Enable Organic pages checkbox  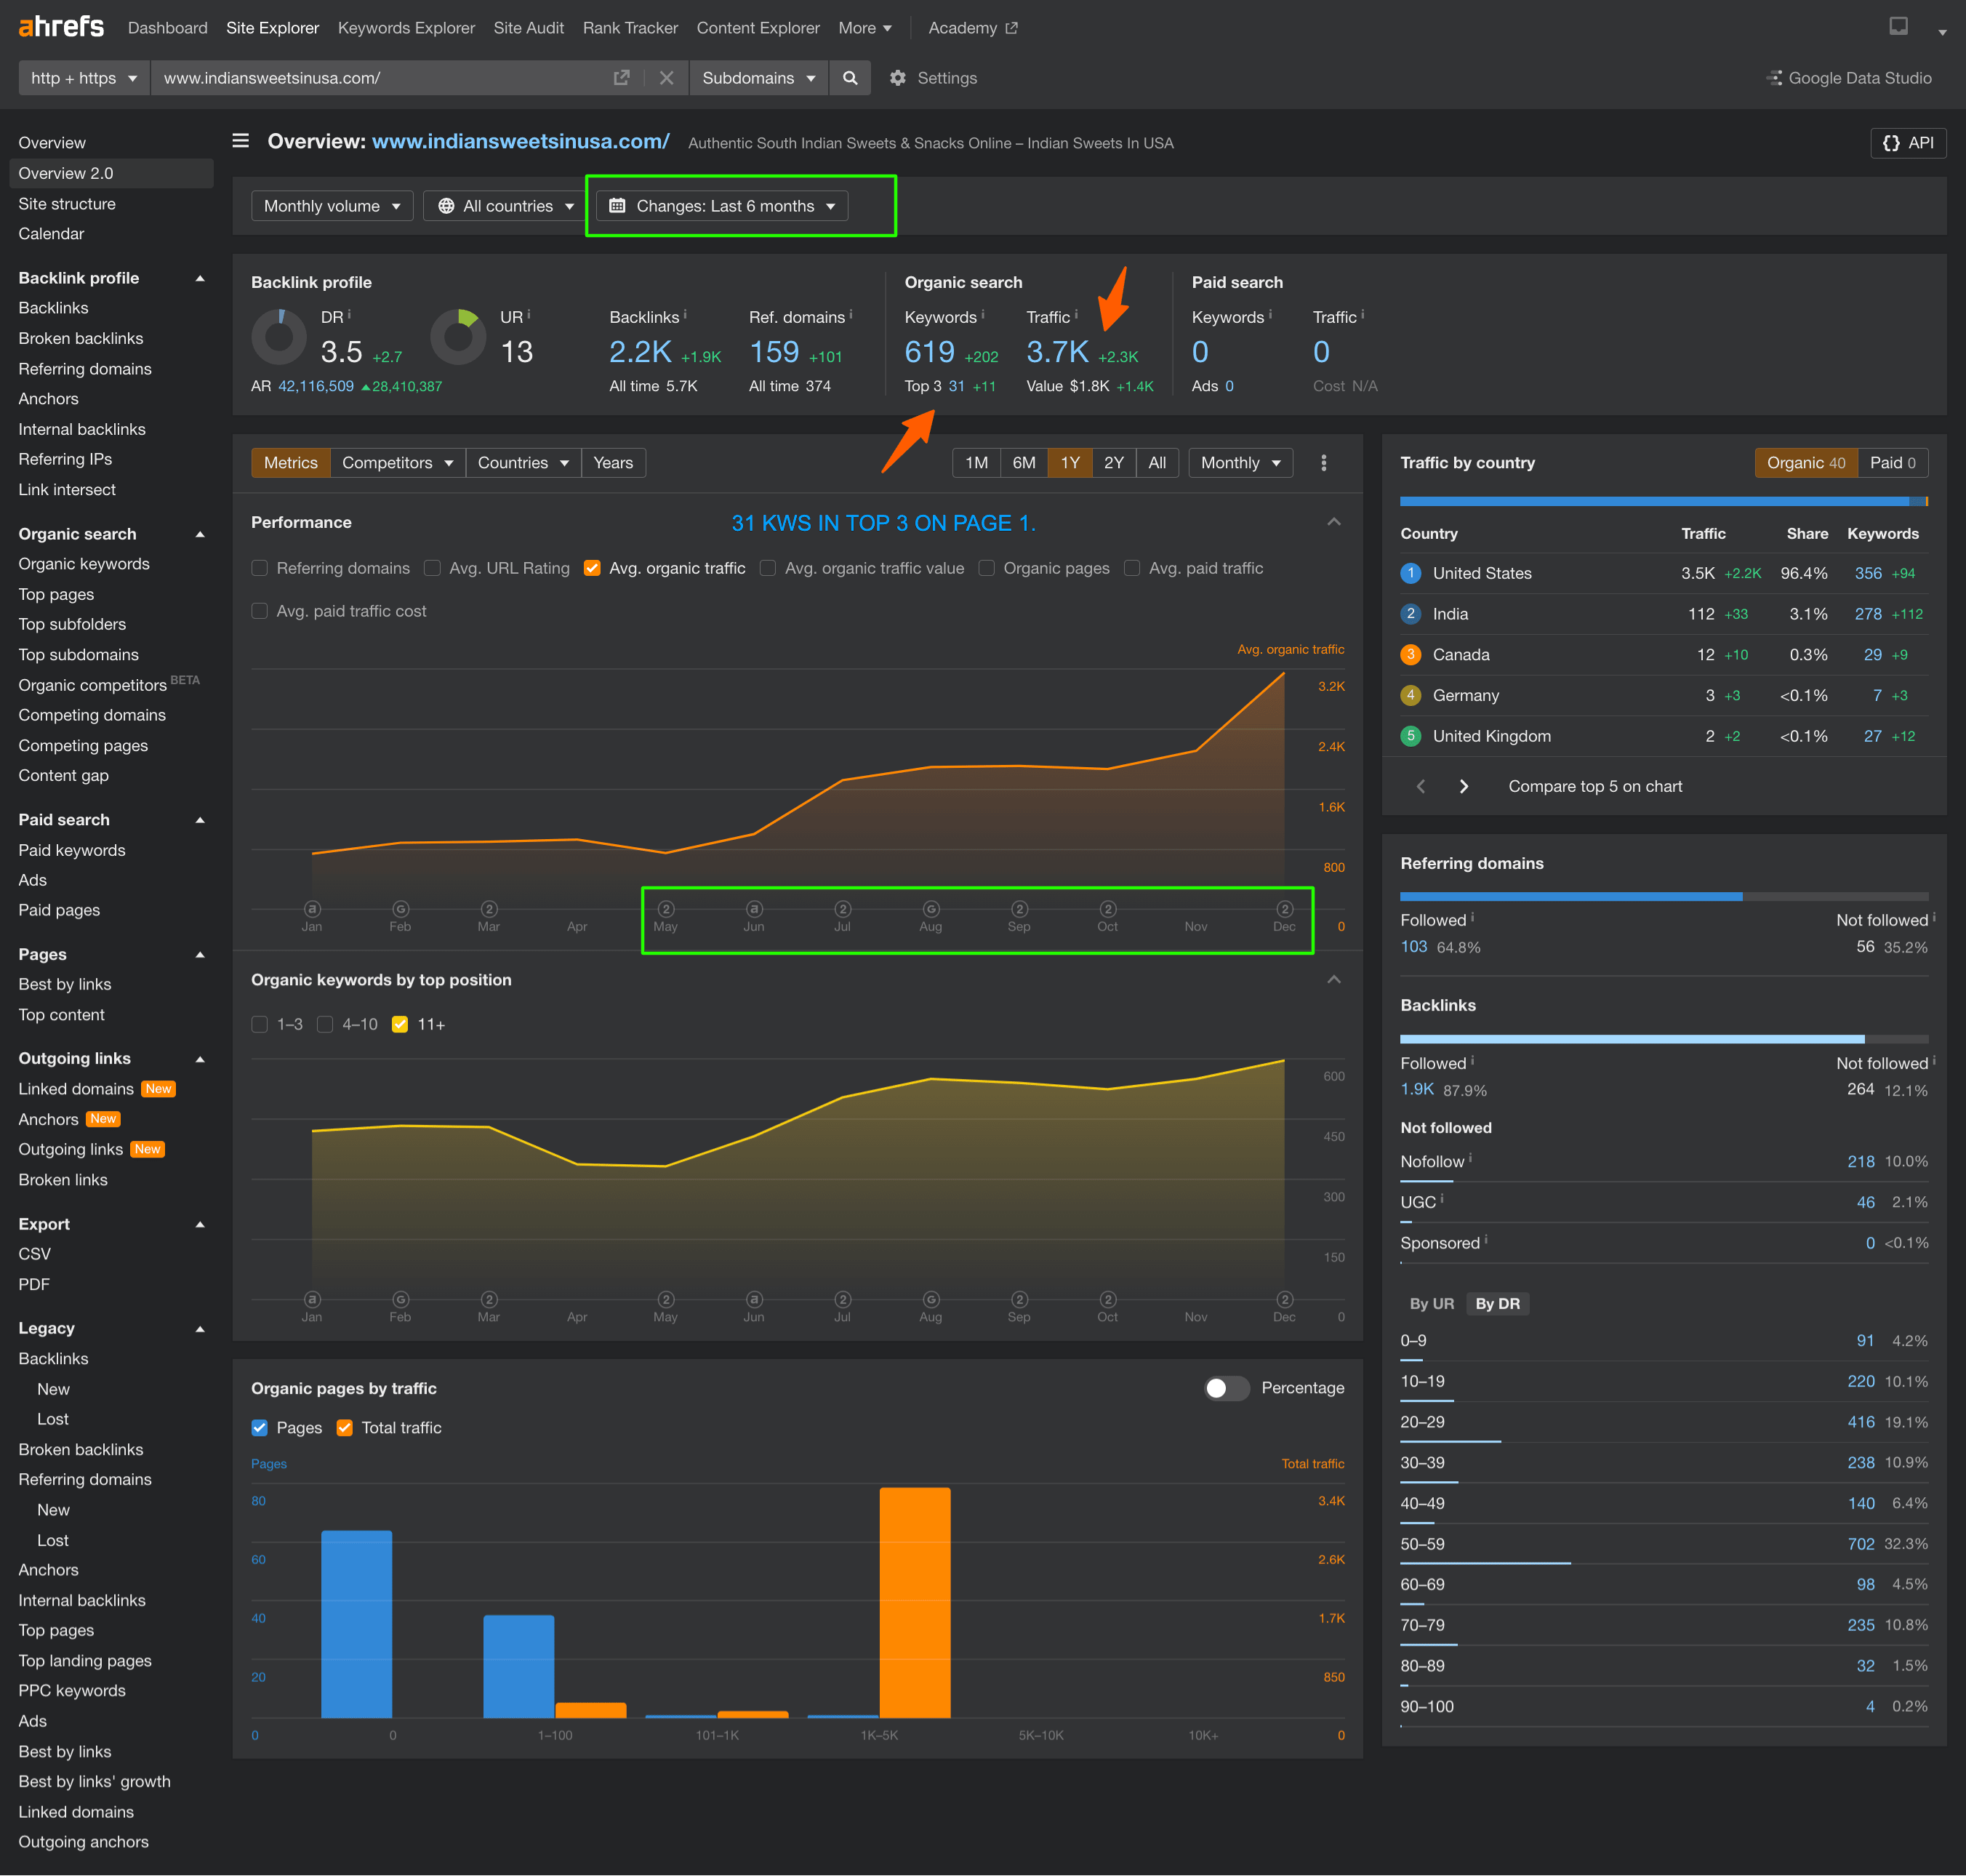click(x=986, y=568)
